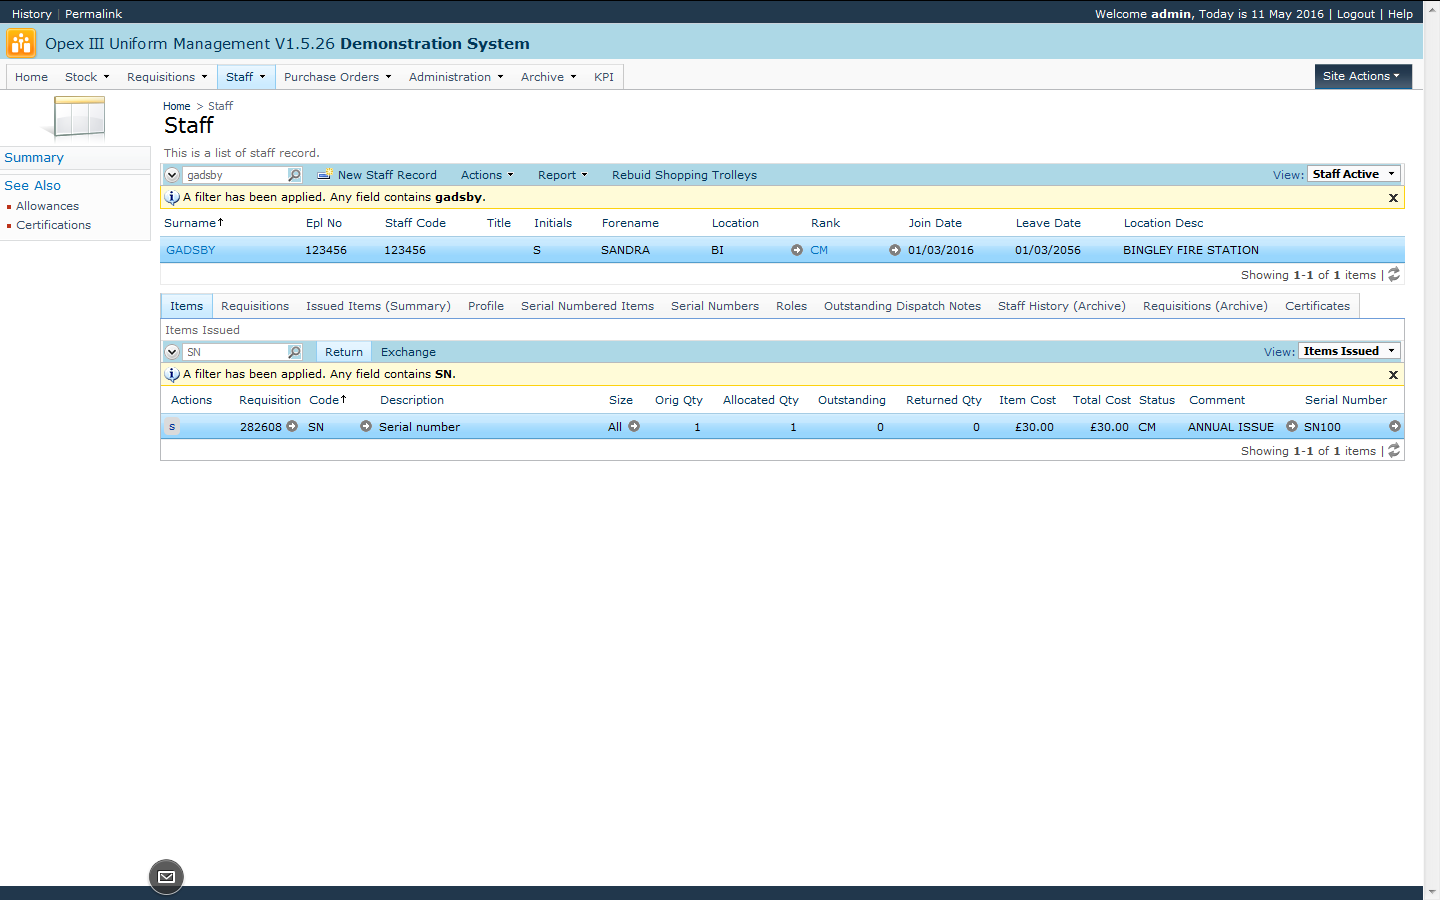Viewport: 1440px width, 900px height.
Task: Close the gadsby filter notification
Action: [1393, 198]
